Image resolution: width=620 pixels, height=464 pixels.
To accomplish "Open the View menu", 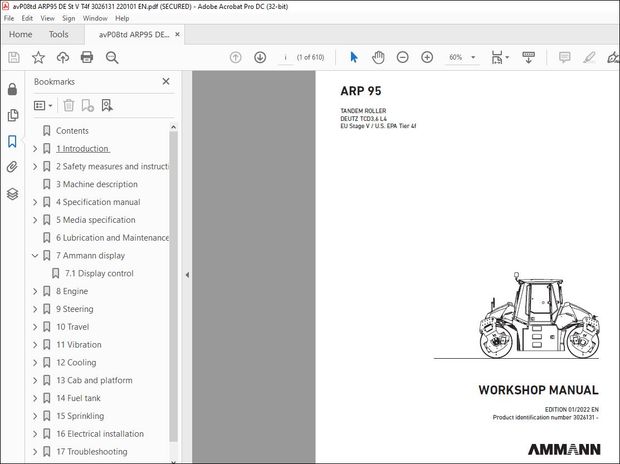I will point(47,18).
